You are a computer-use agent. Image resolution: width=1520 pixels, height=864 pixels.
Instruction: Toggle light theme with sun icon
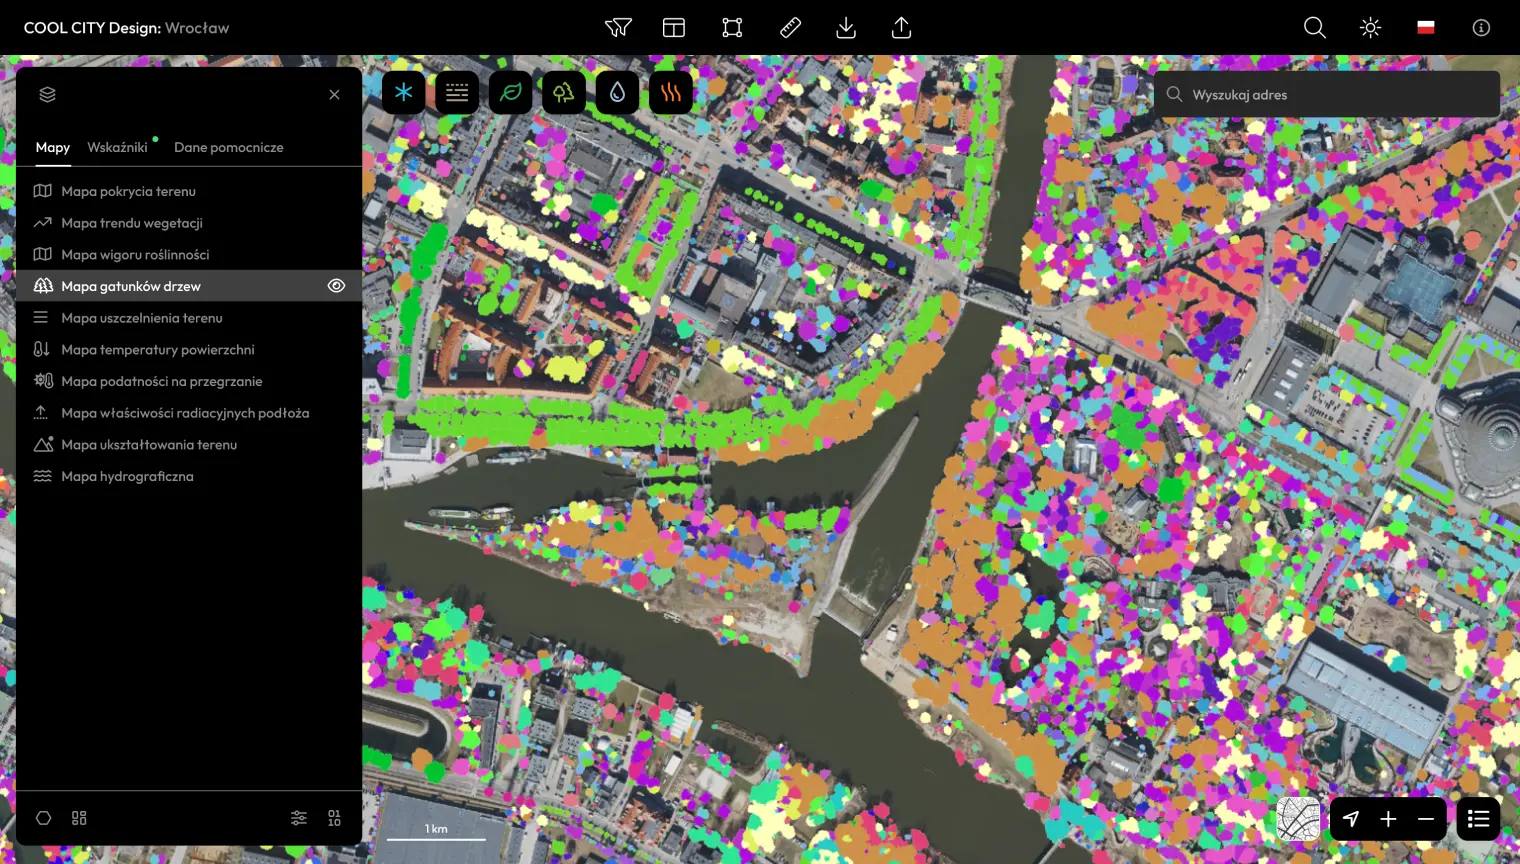tap(1370, 28)
